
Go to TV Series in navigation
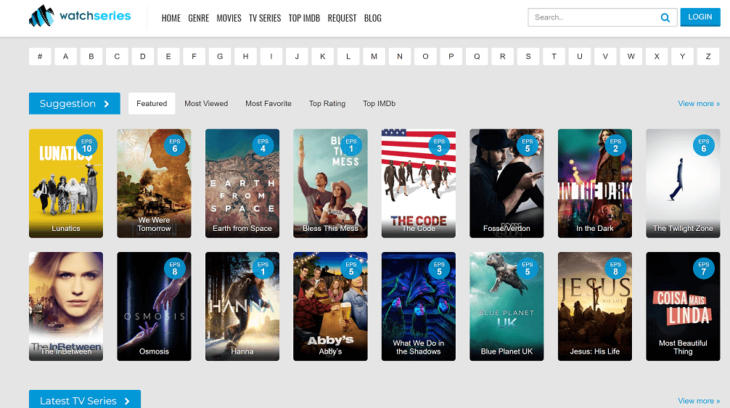point(265,17)
